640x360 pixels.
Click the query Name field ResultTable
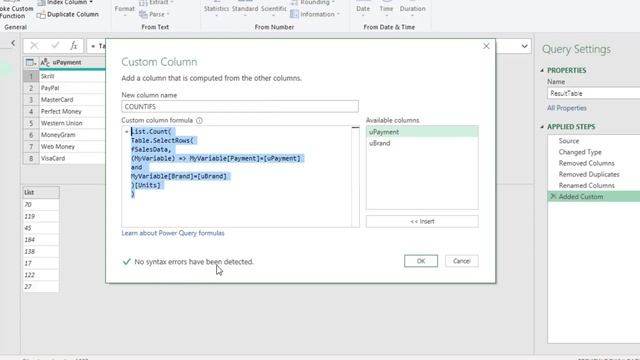point(593,93)
